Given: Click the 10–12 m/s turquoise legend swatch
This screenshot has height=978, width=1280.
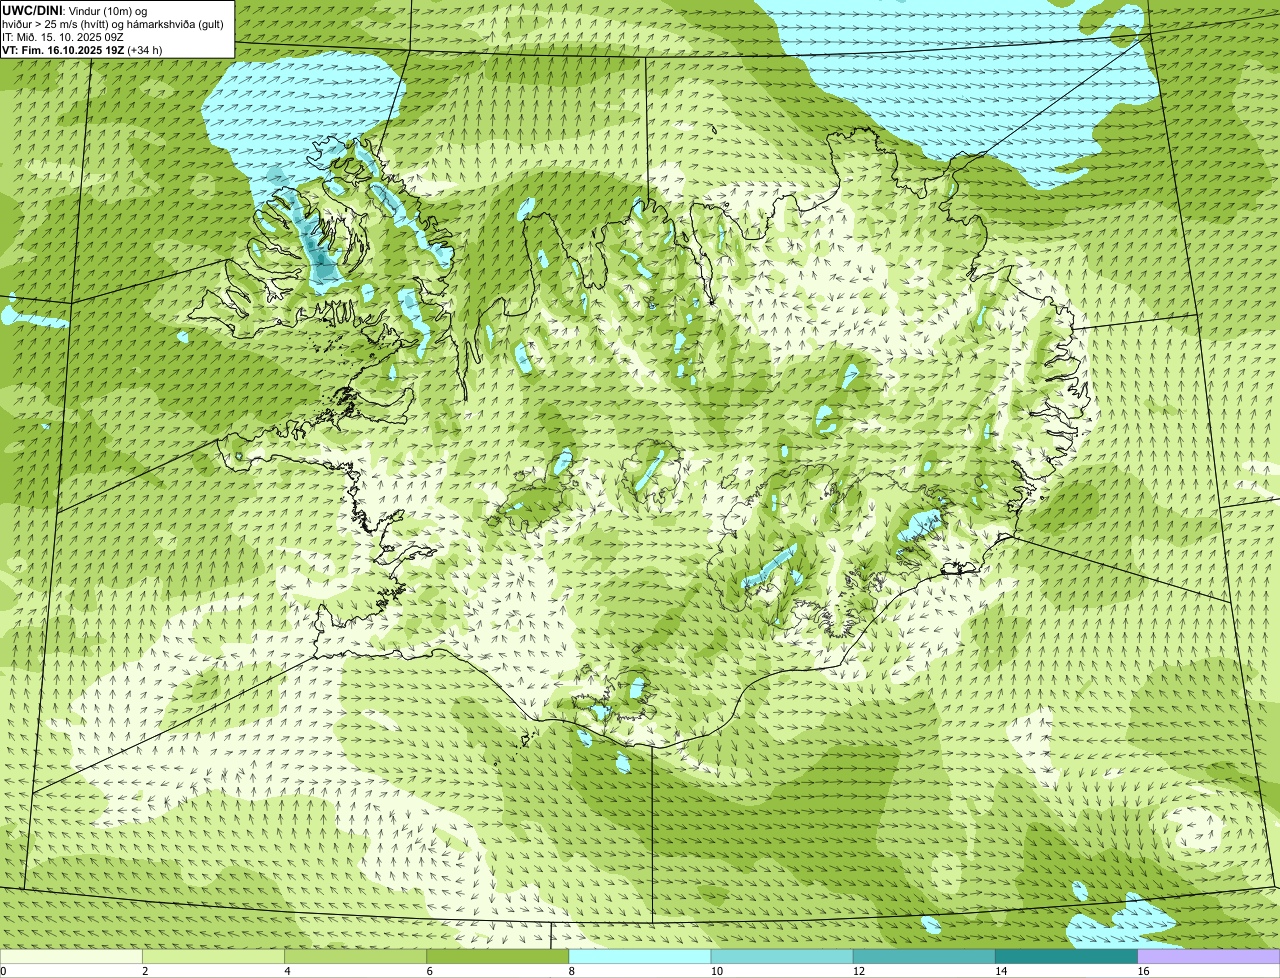Looking at the screenshot, I should (x=782, y=957).
